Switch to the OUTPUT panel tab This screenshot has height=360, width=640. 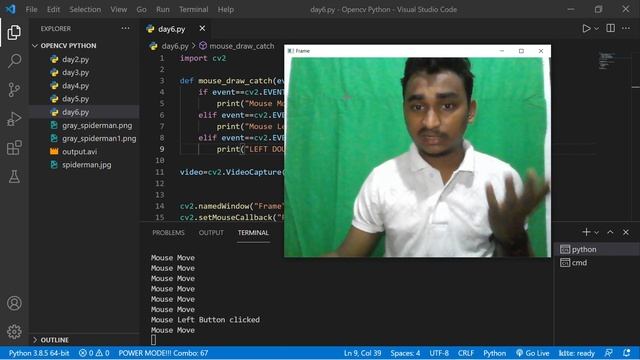(211, 233)
